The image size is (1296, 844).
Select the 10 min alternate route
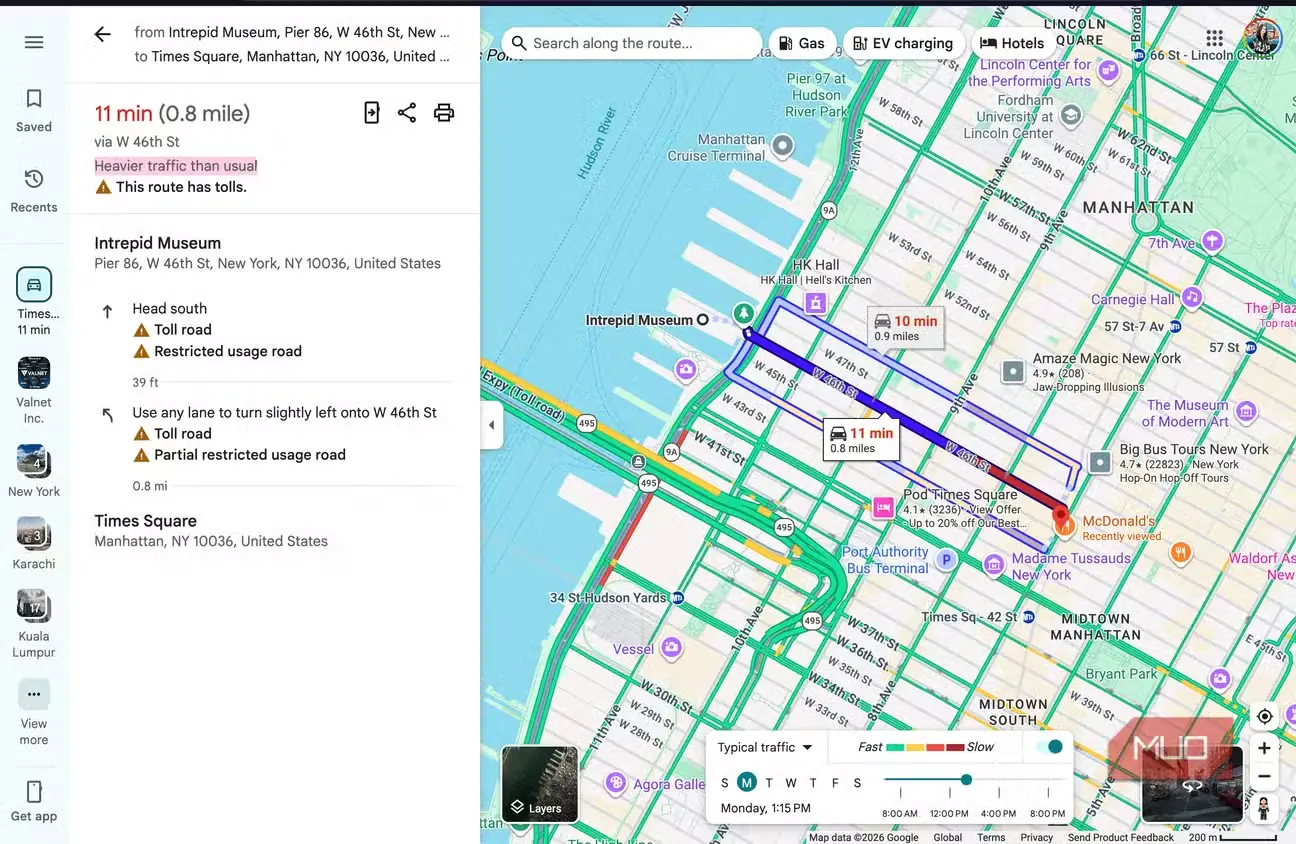click(x=905, y=328)
